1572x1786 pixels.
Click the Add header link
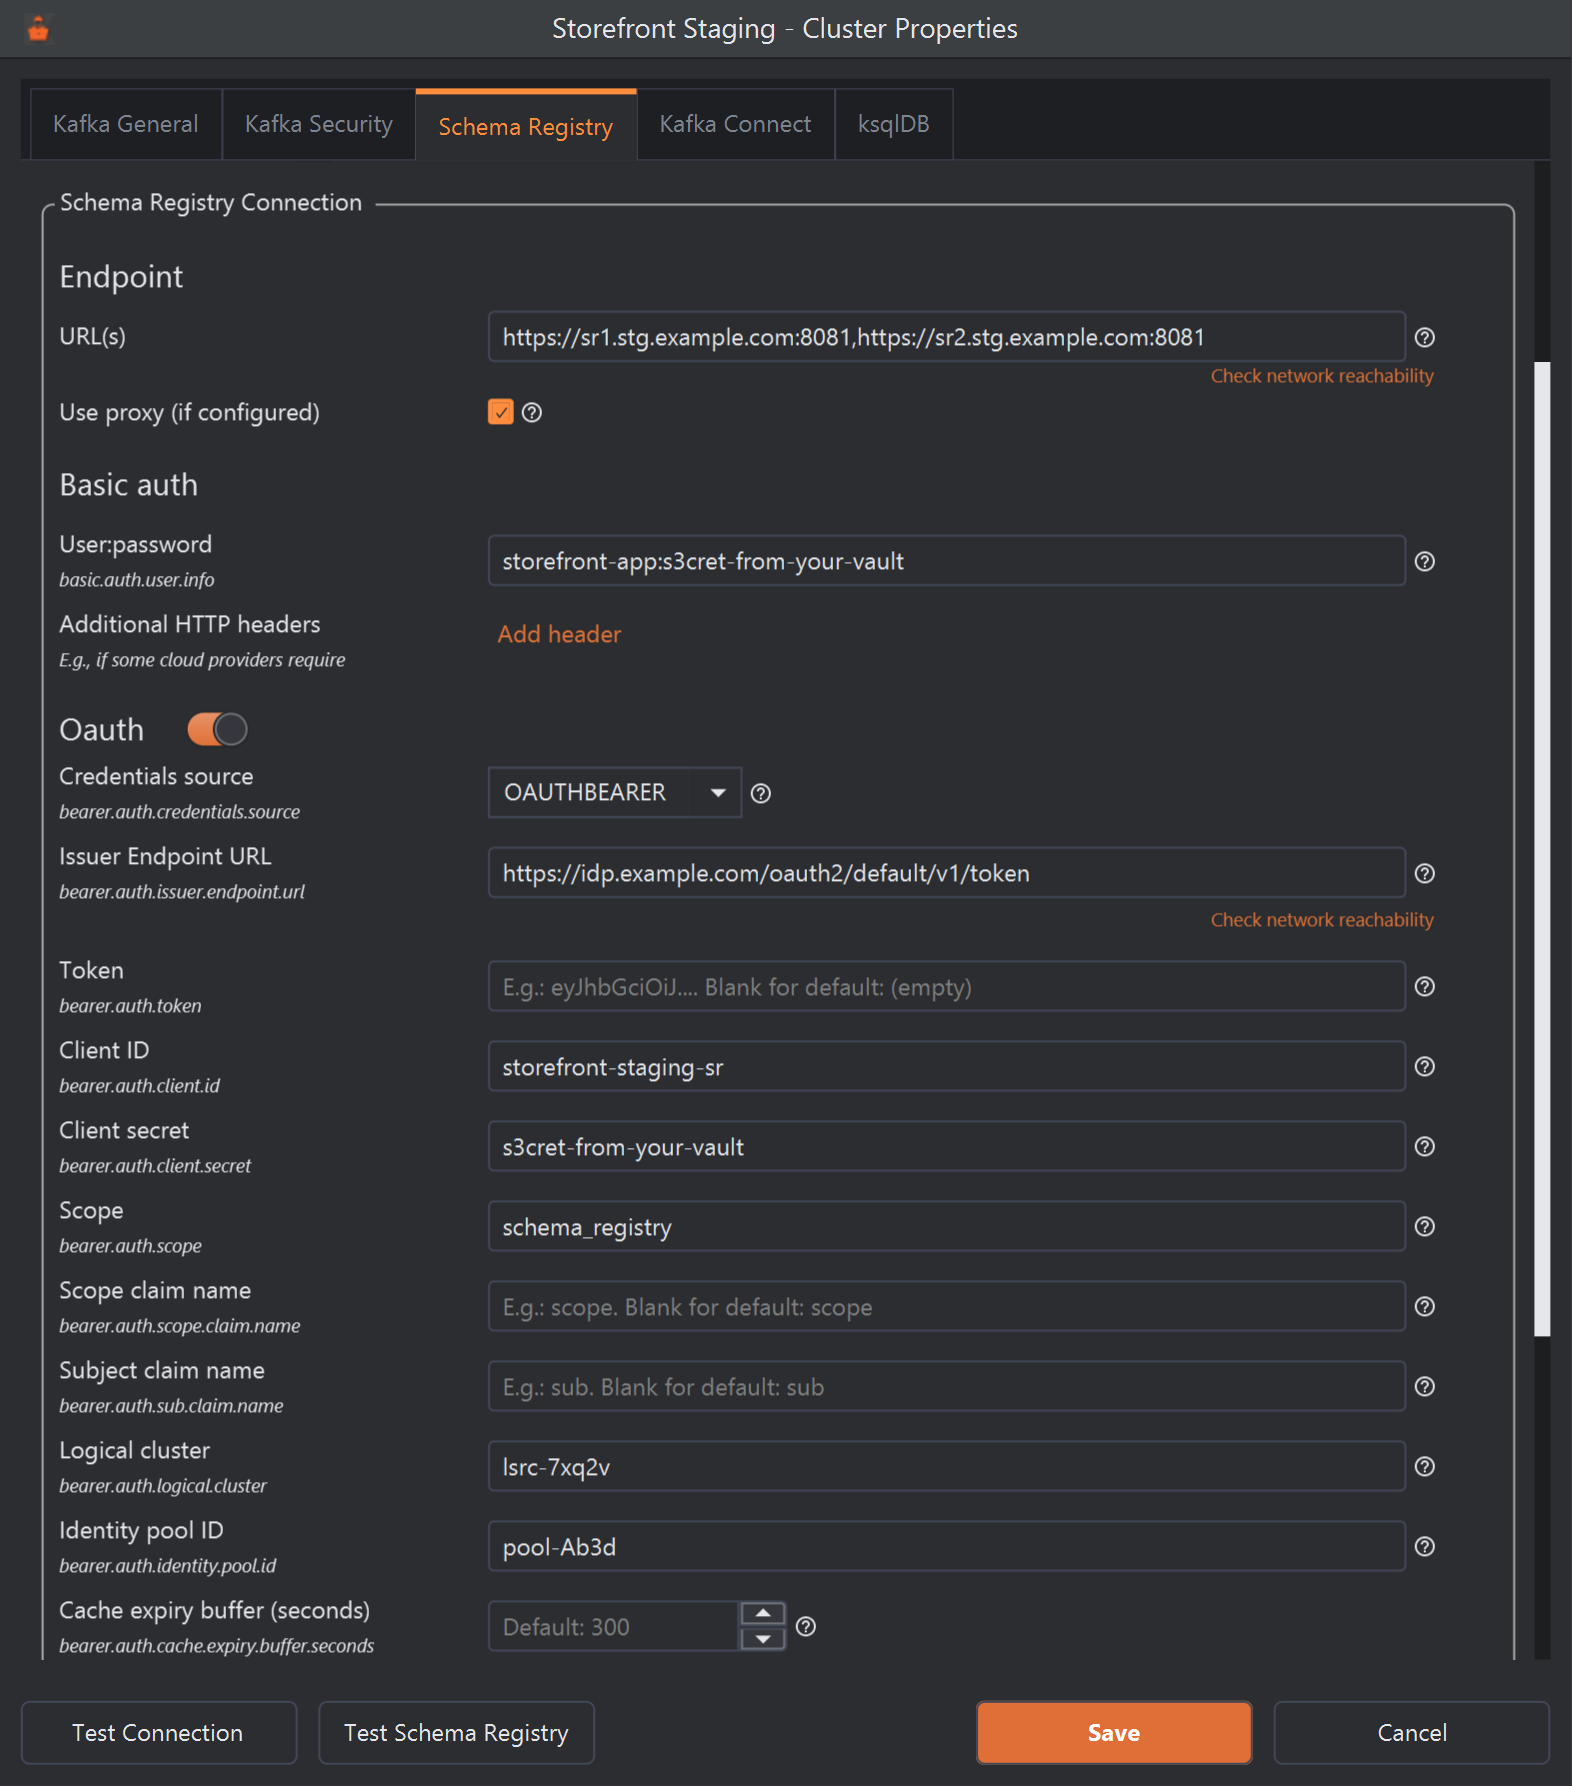coord(560,634)
